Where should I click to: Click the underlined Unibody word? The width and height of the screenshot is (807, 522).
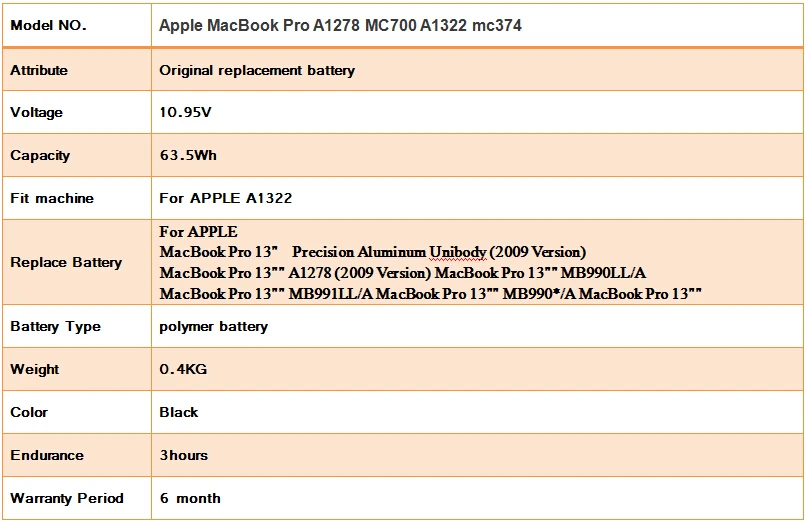tap(458, 252)
